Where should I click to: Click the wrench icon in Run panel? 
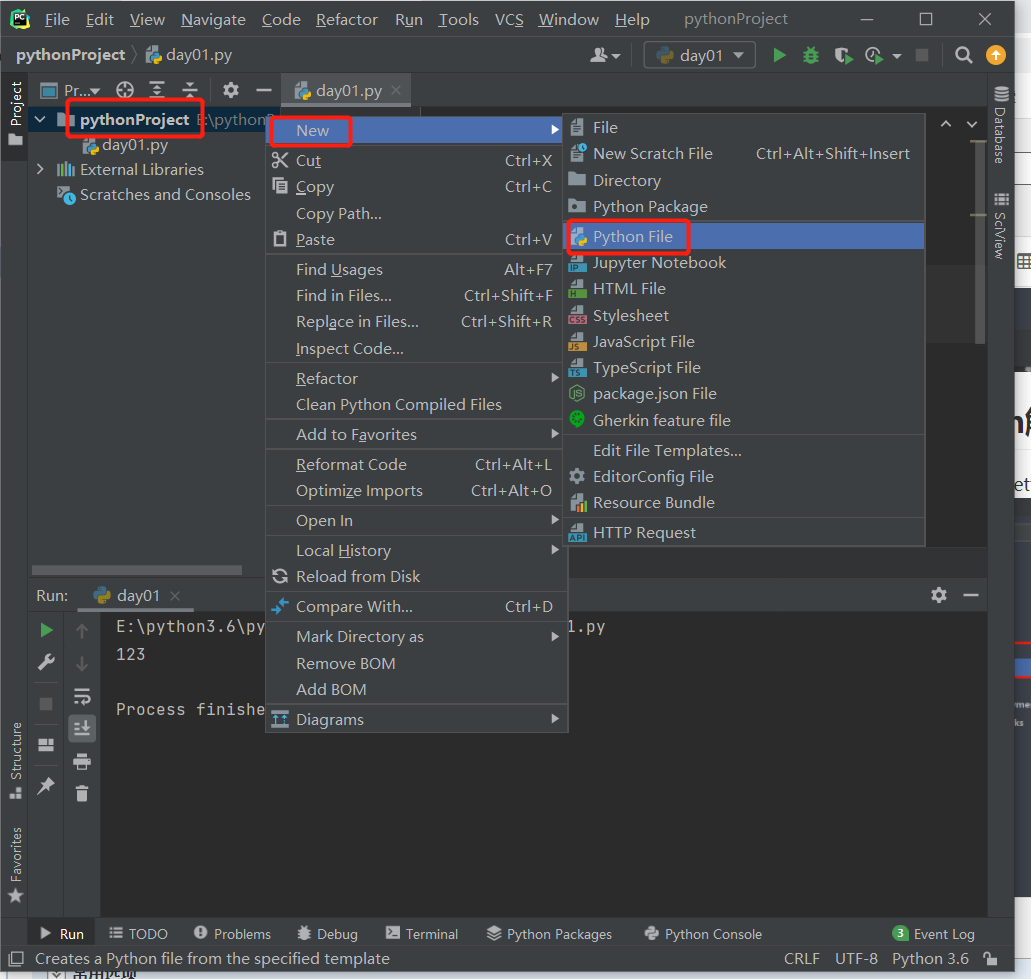[x=46, y=662]
